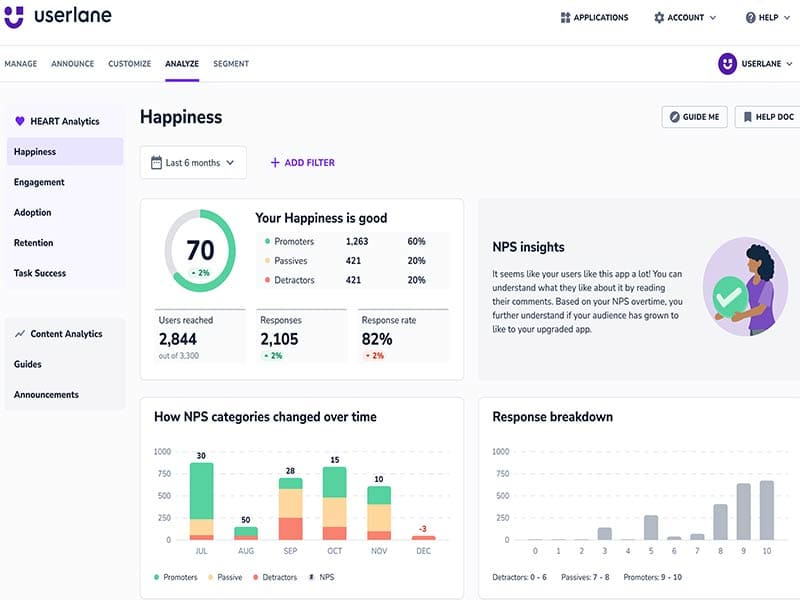Click the Applications grid icon
Screen dimensions: 800x600
point(565,18)
